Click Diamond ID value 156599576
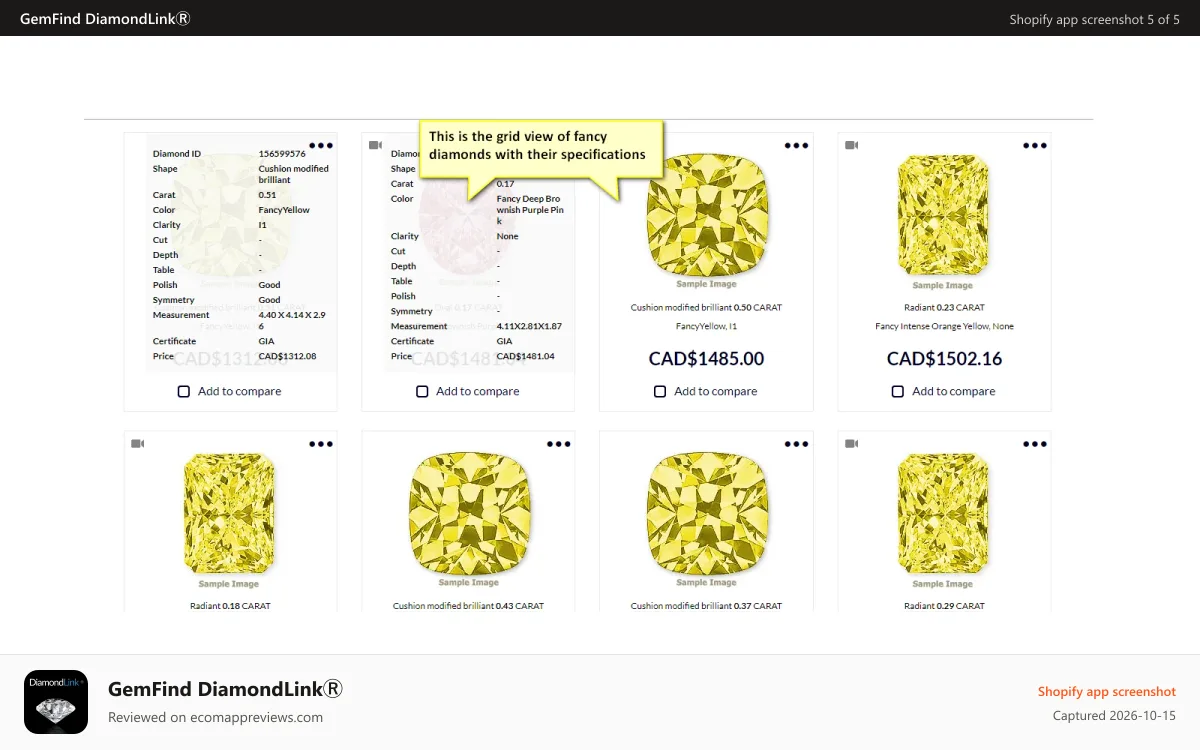 coord(282,154)
